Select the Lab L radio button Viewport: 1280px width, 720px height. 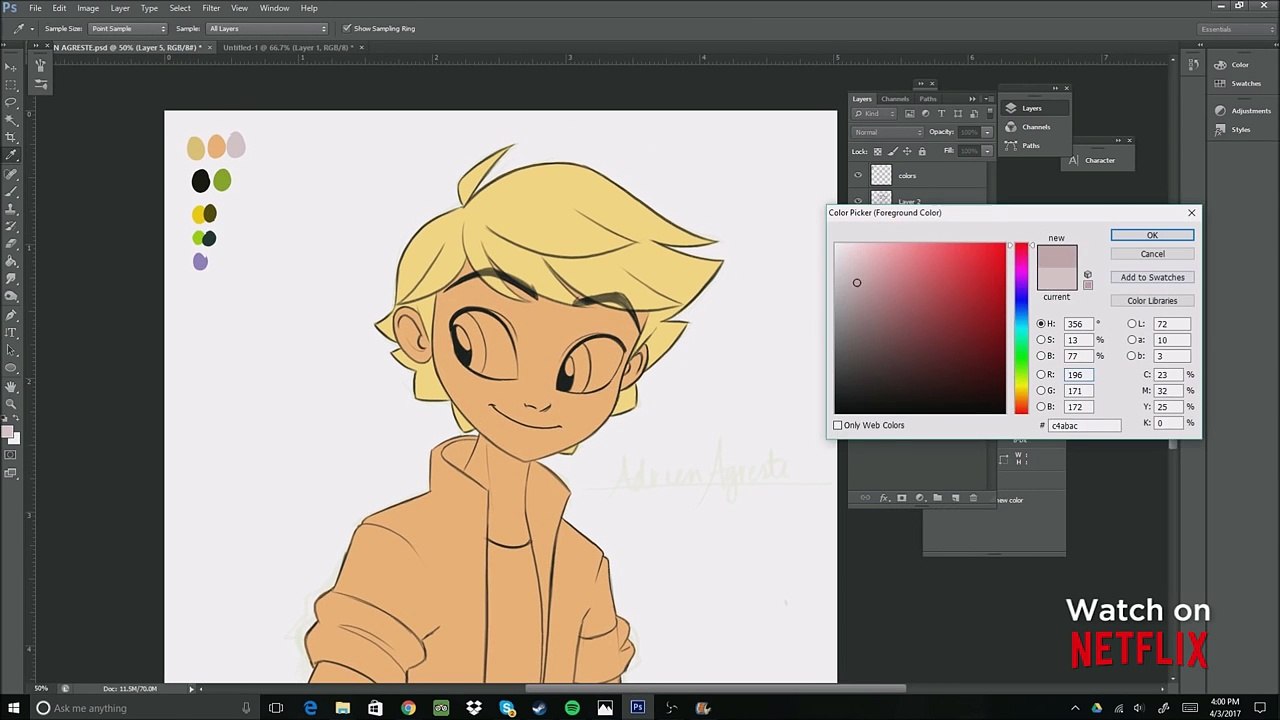(x=1132, y=324)
